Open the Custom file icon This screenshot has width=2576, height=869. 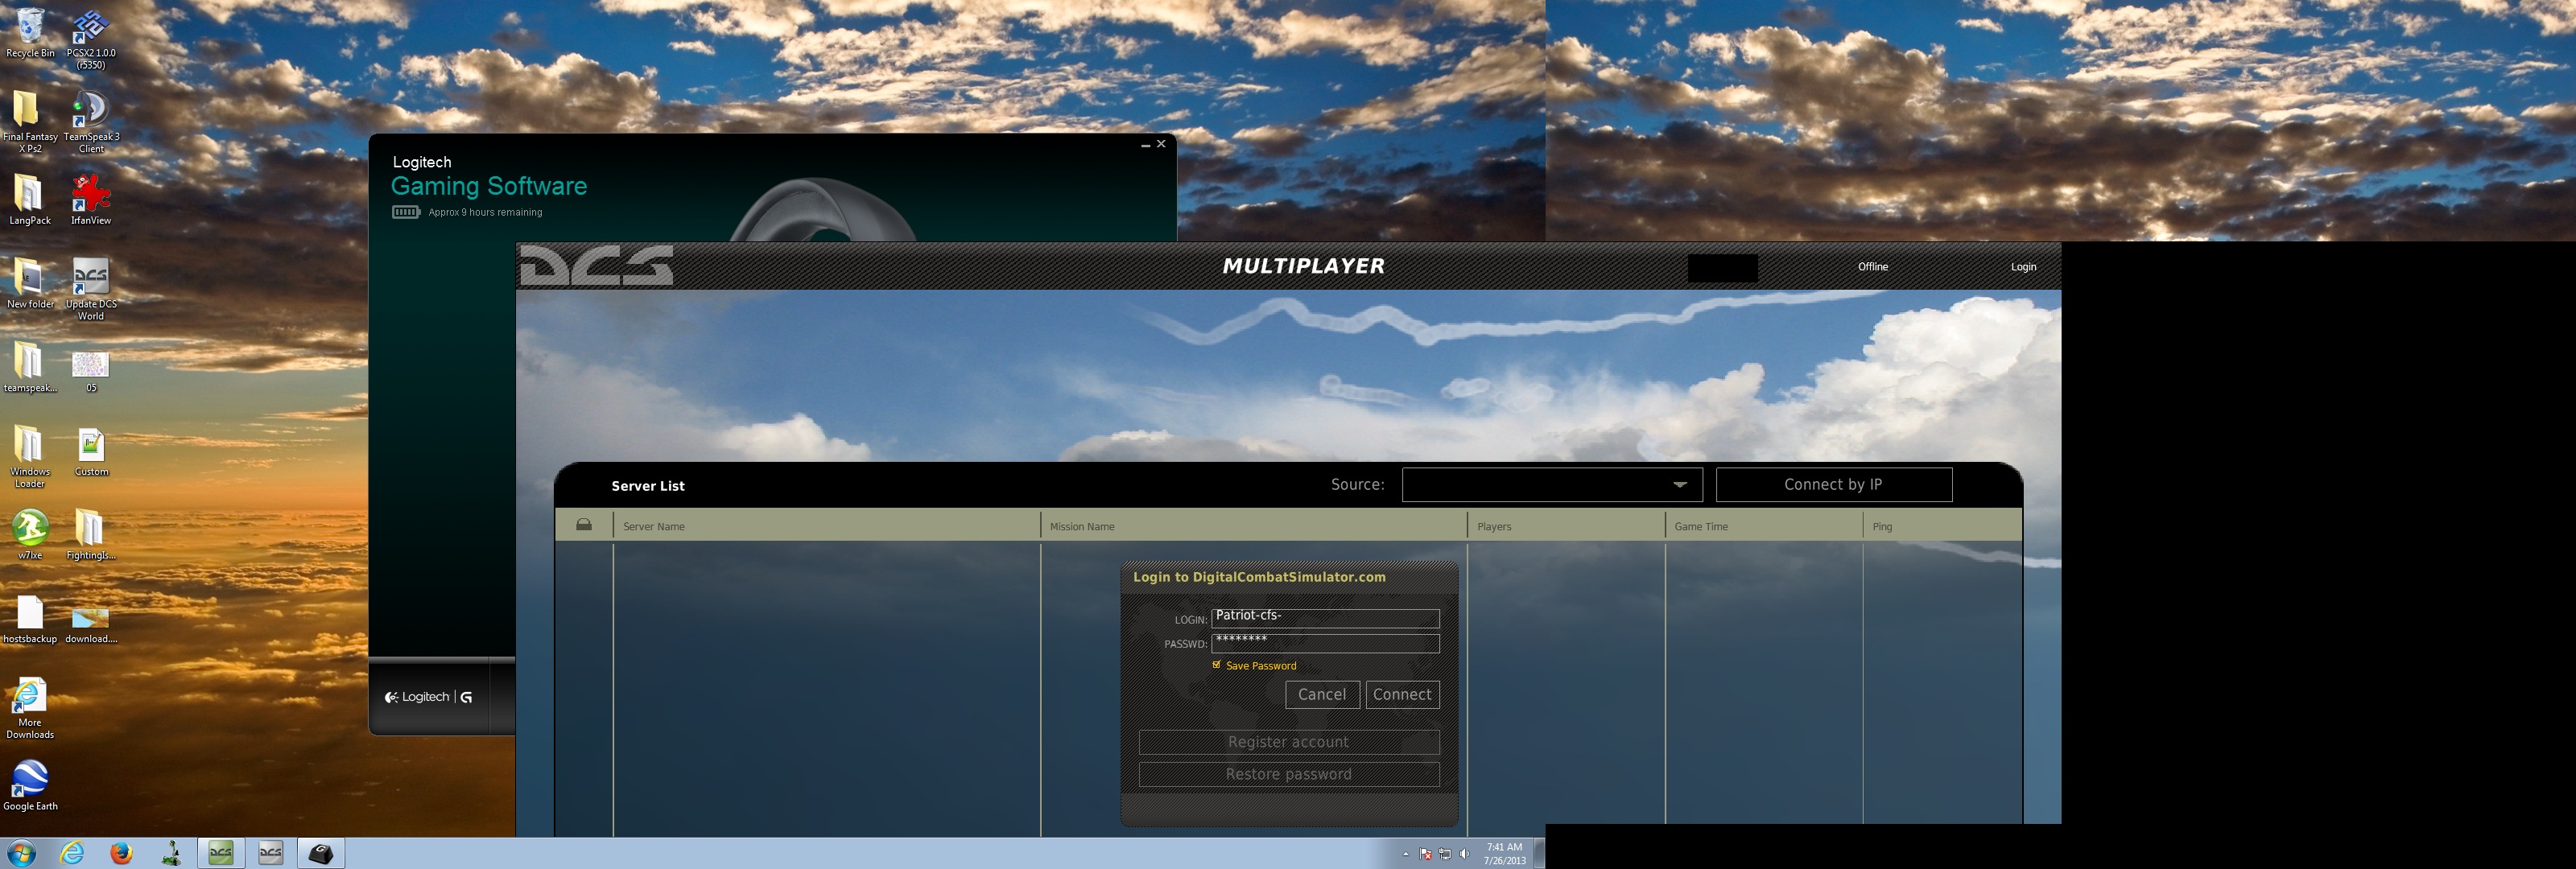(91, 452)
